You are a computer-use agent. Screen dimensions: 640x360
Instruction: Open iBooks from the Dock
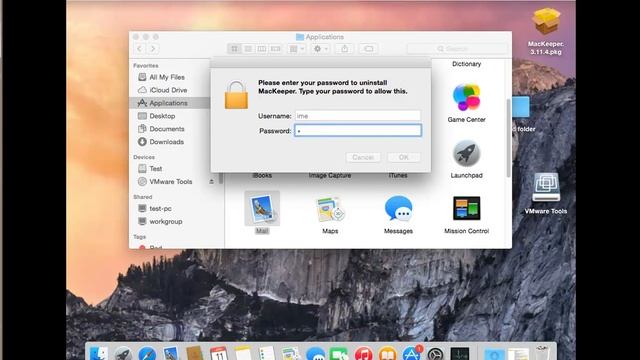pyautogui.click(x=387, y=353)
